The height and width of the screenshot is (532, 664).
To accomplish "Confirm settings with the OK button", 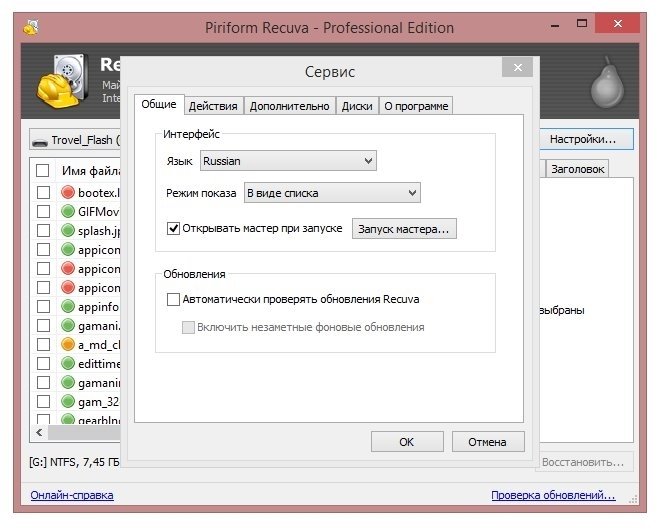I will pyautogui.click(x=406, y=441).
